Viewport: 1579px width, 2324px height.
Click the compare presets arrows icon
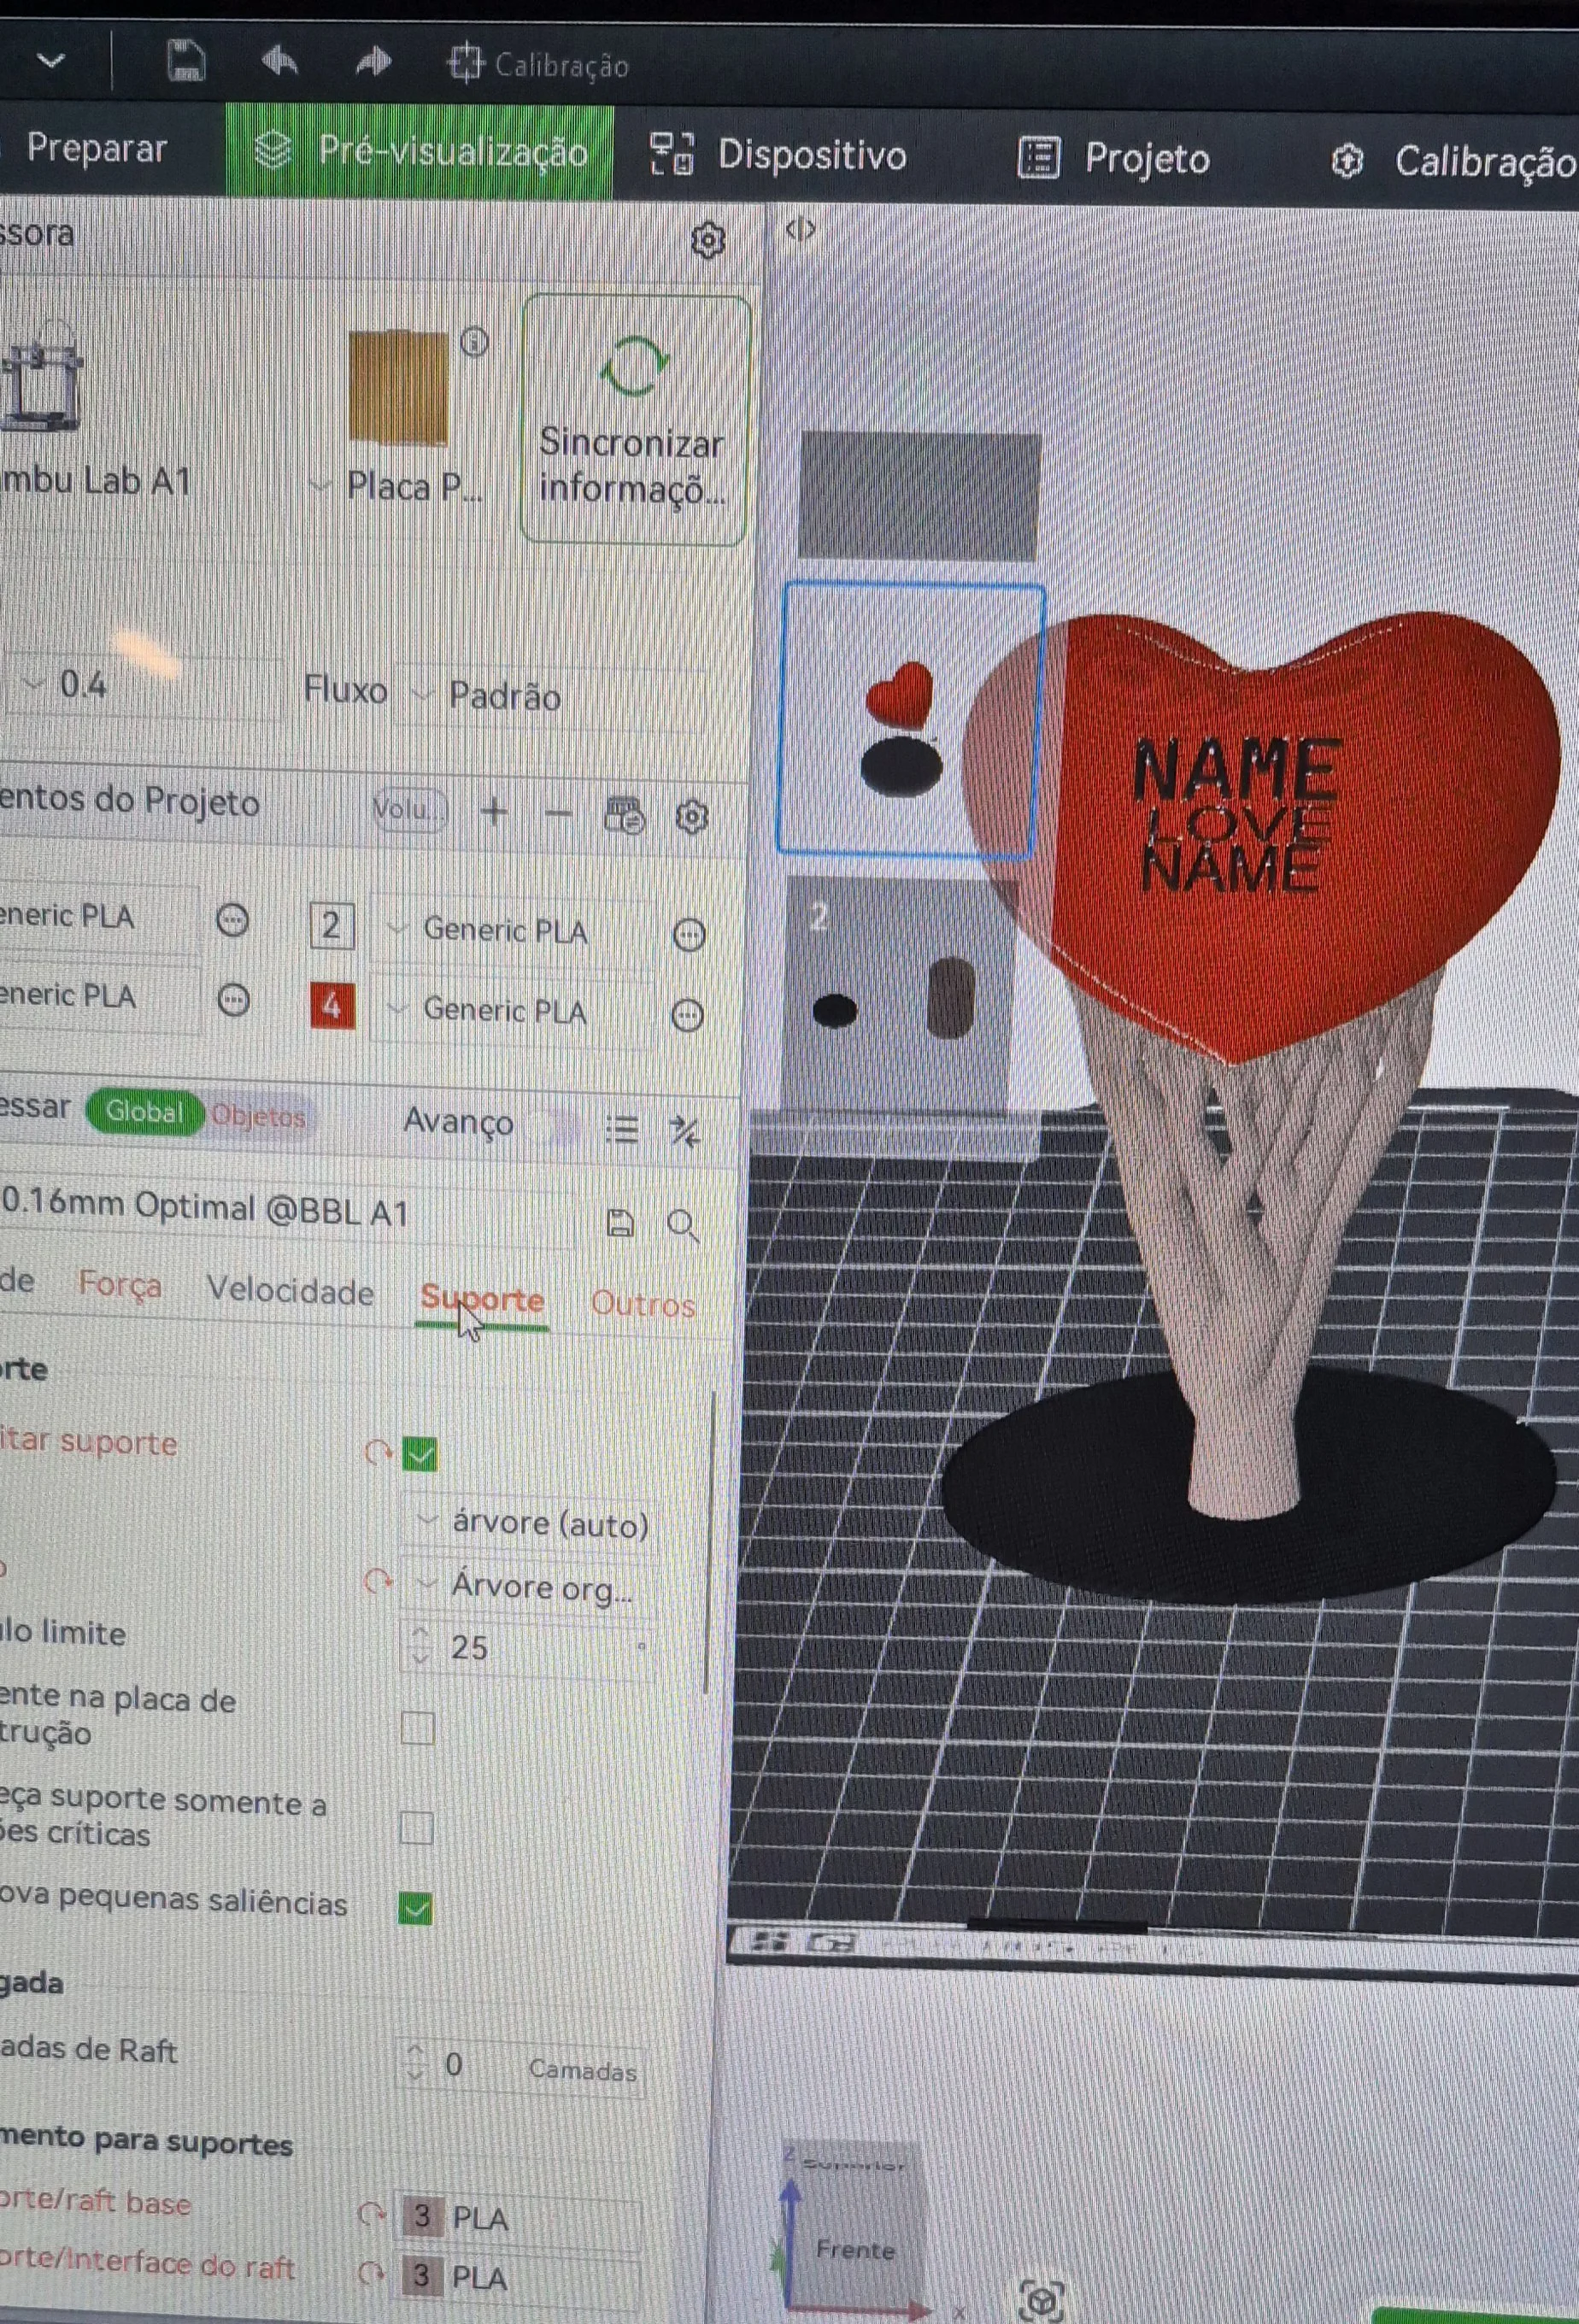[685, 1131]
